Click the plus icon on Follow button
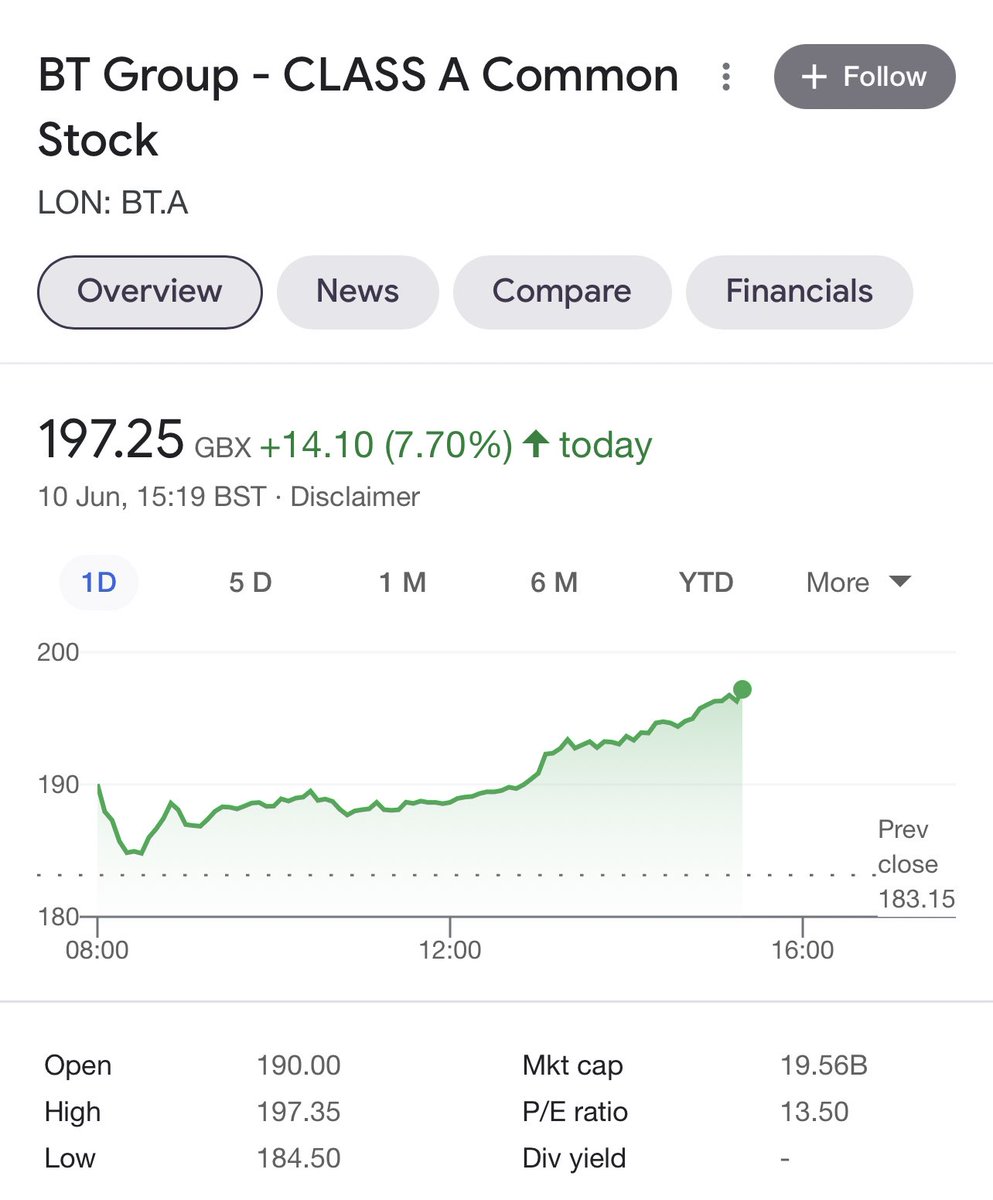 (x=814, y=77)
